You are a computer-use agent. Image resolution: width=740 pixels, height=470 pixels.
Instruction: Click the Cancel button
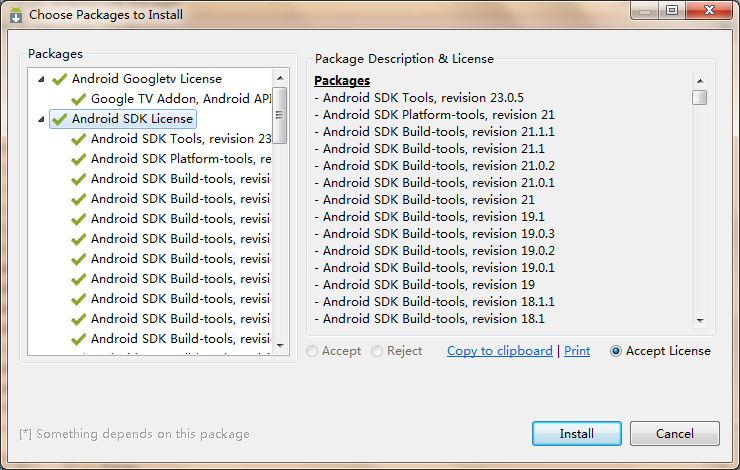(x=675, y=434)
